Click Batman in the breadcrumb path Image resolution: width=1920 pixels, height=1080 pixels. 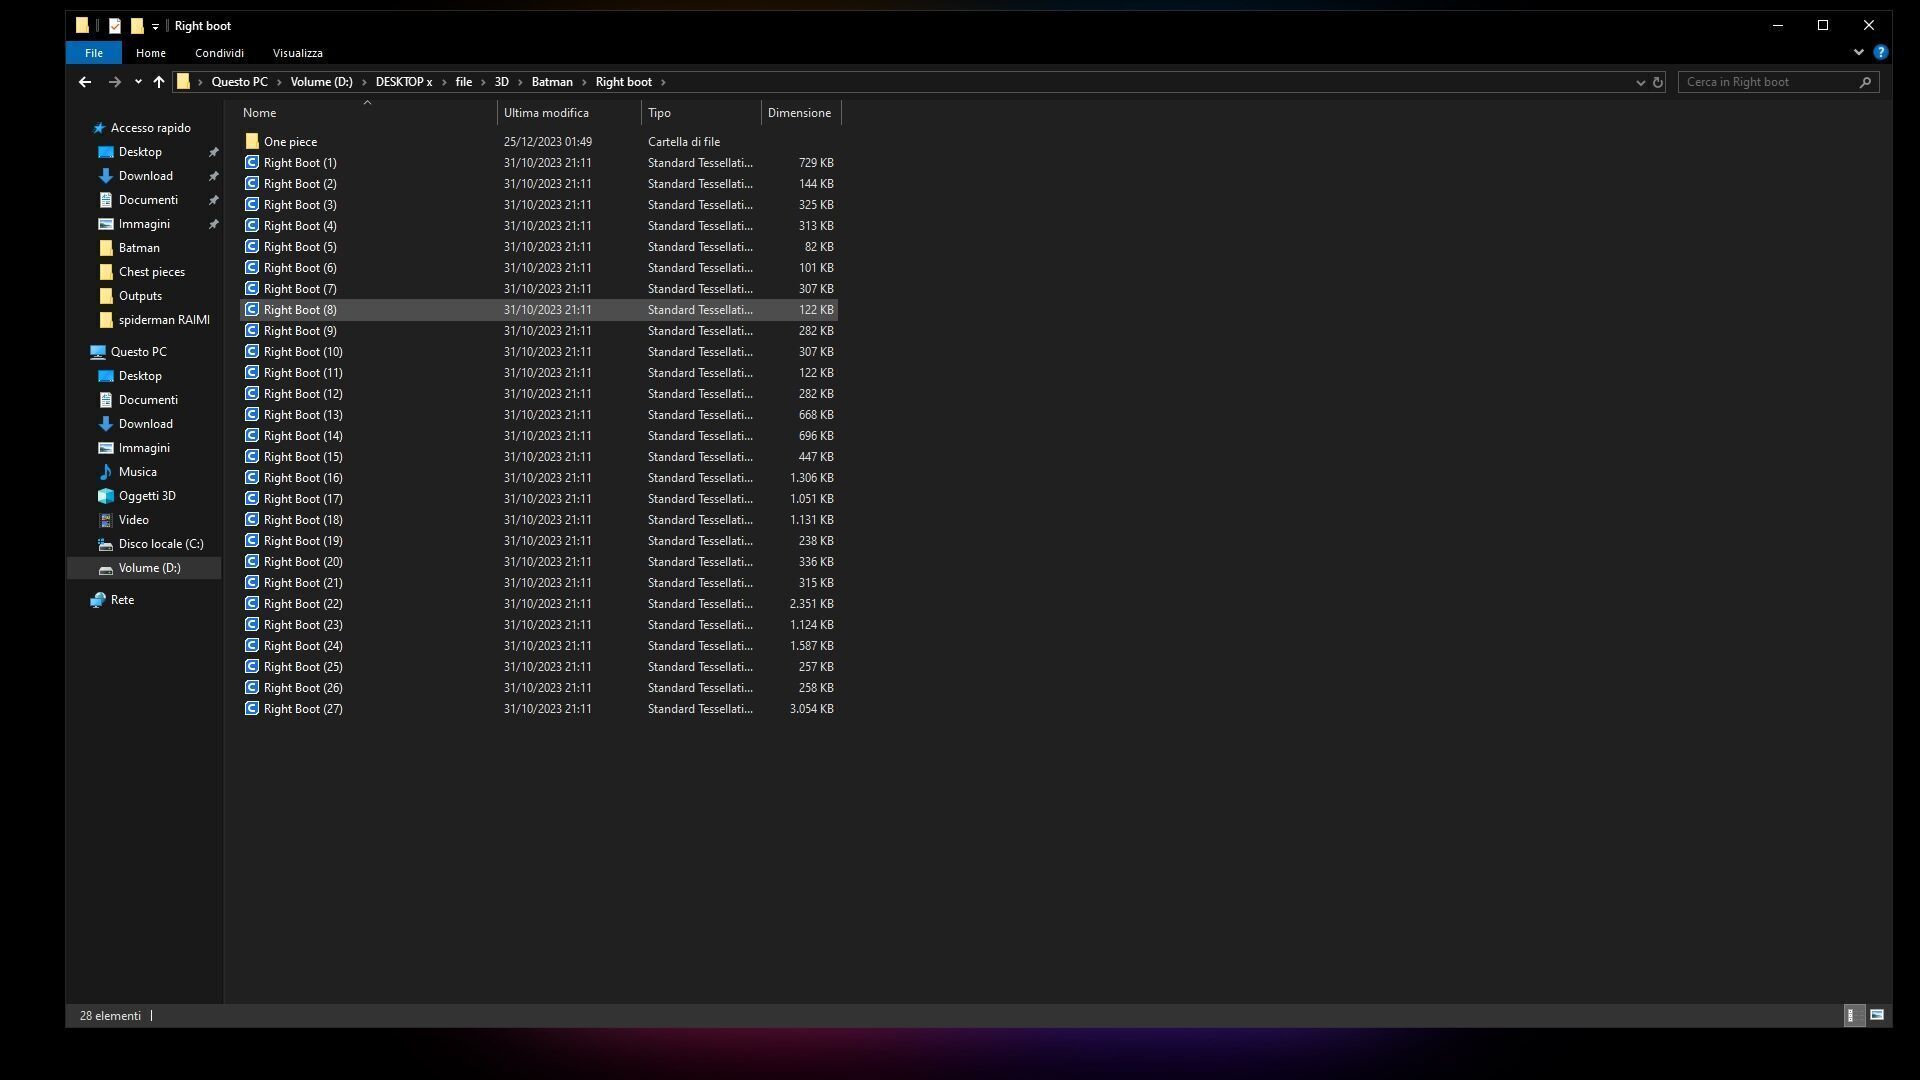552,82
